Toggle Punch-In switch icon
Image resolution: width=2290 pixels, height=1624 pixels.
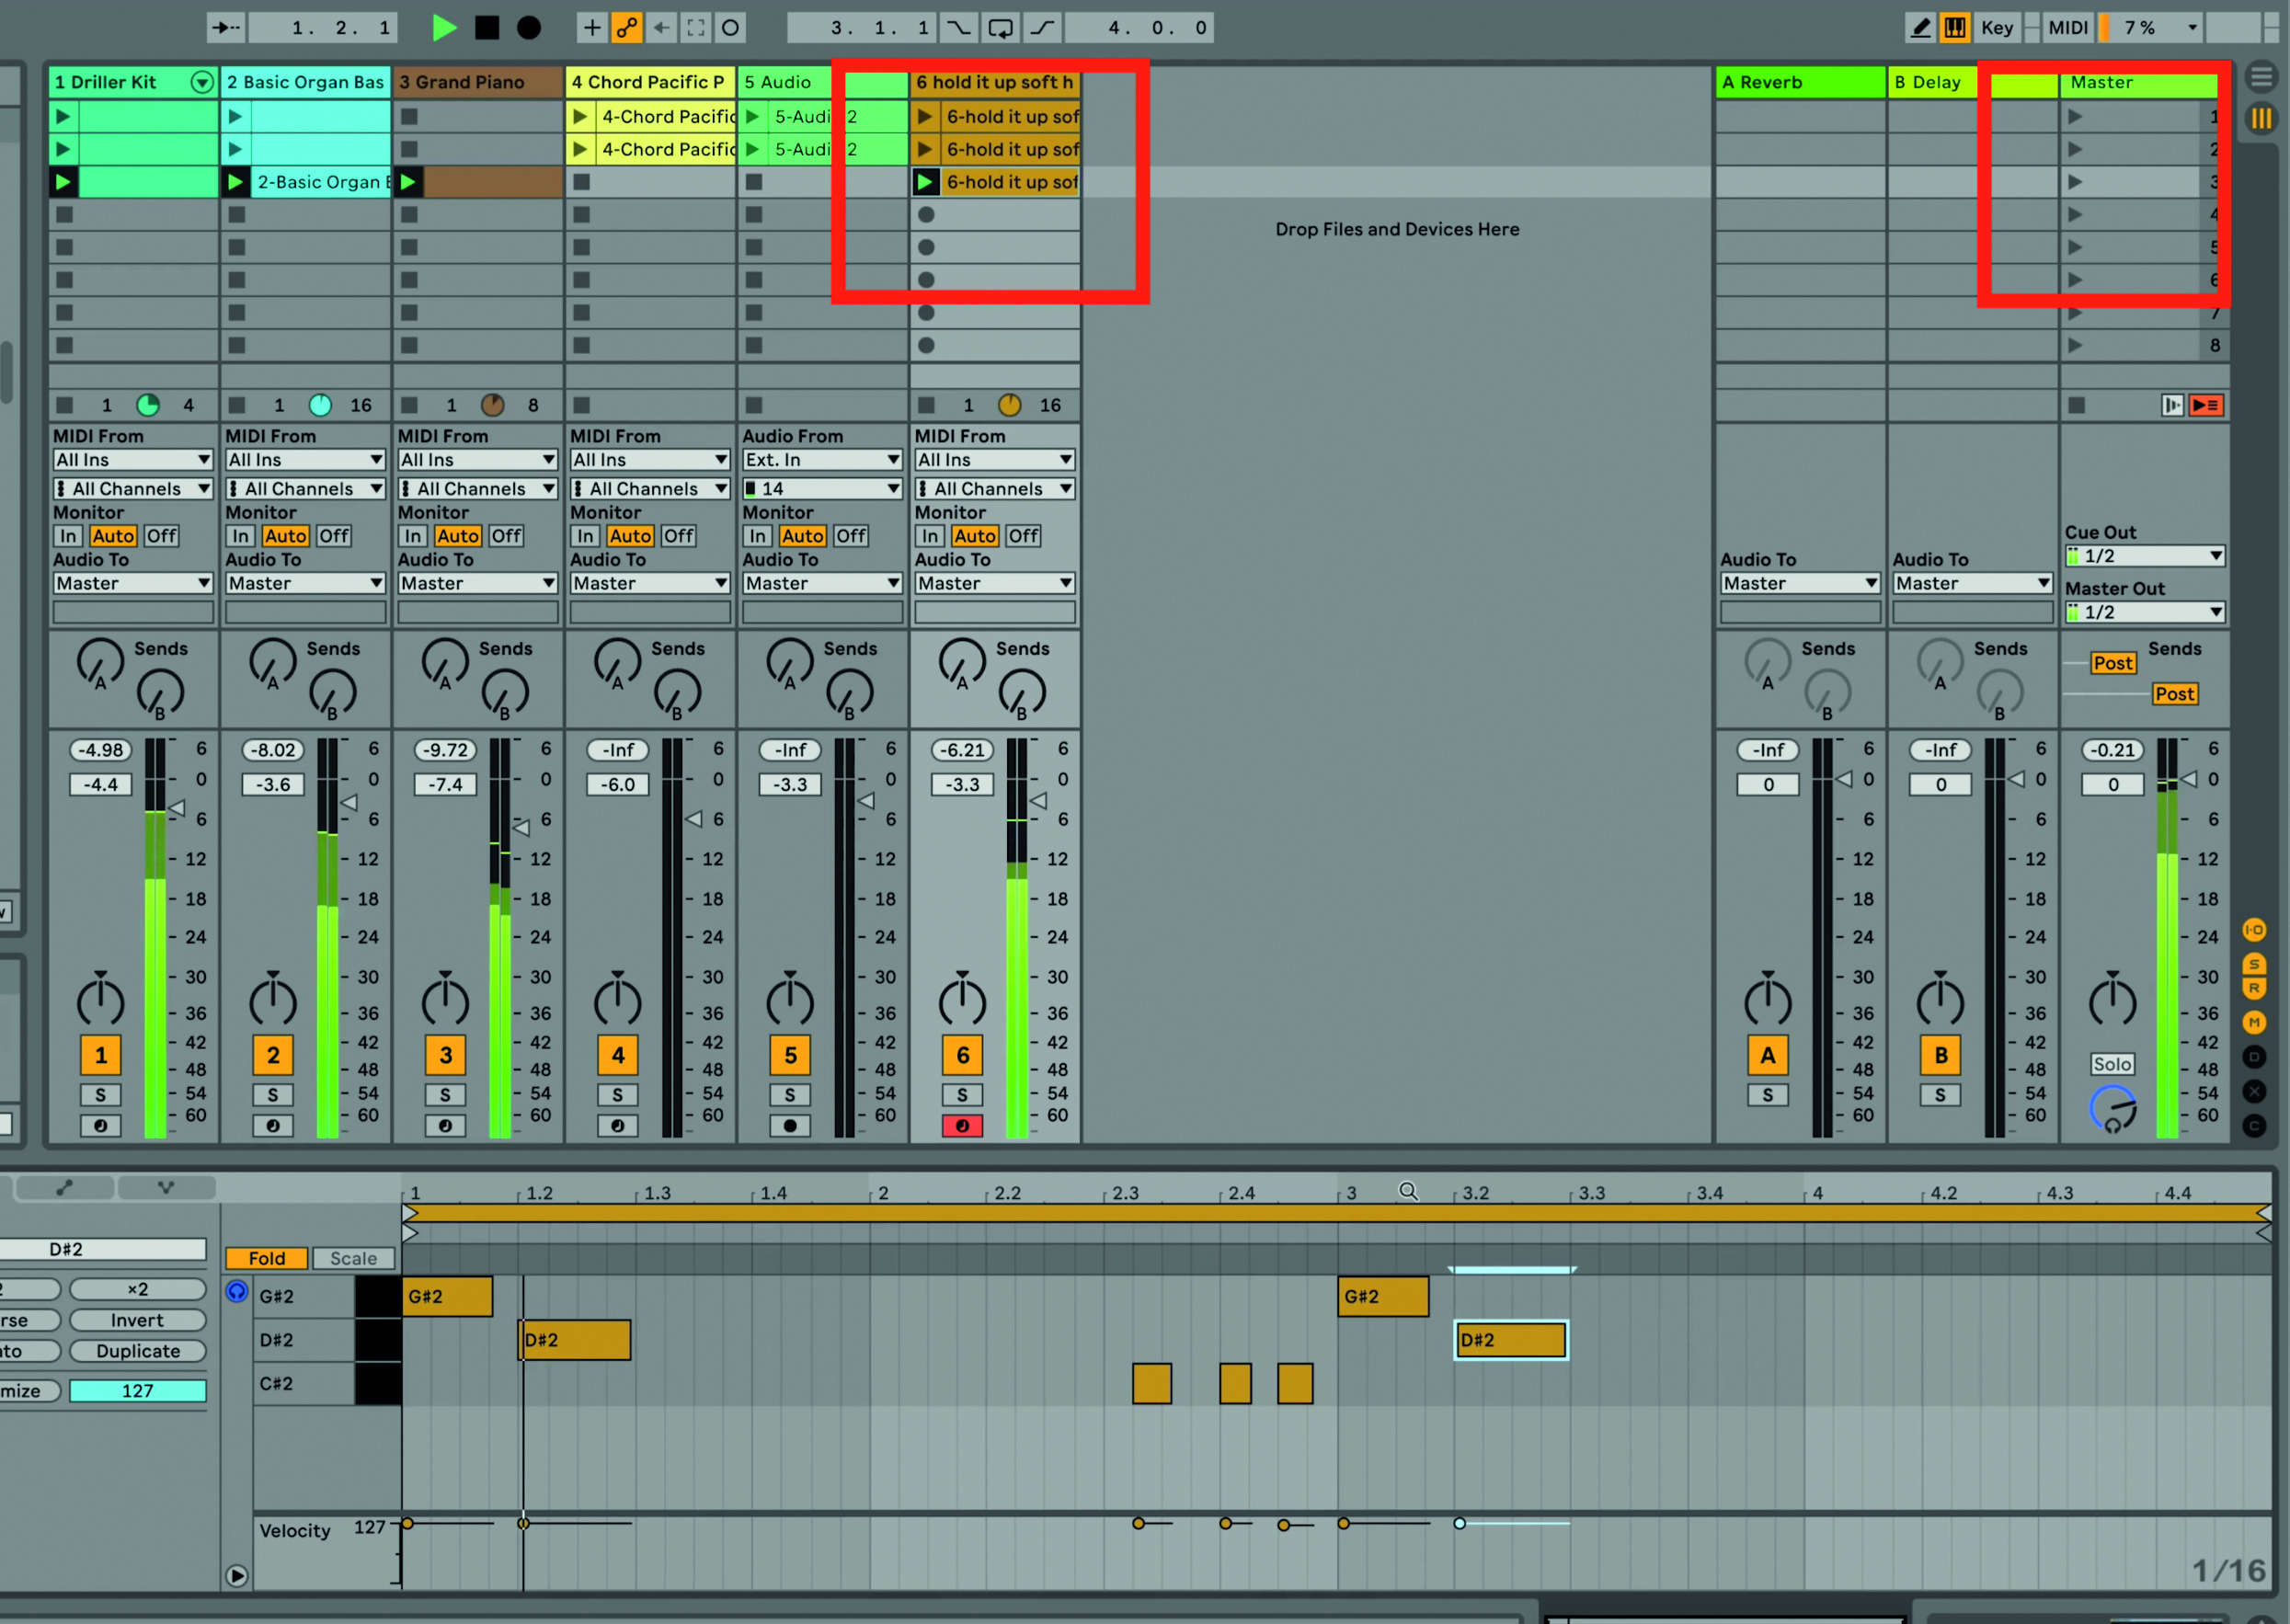pyautogui.click(x=958, y=28)
